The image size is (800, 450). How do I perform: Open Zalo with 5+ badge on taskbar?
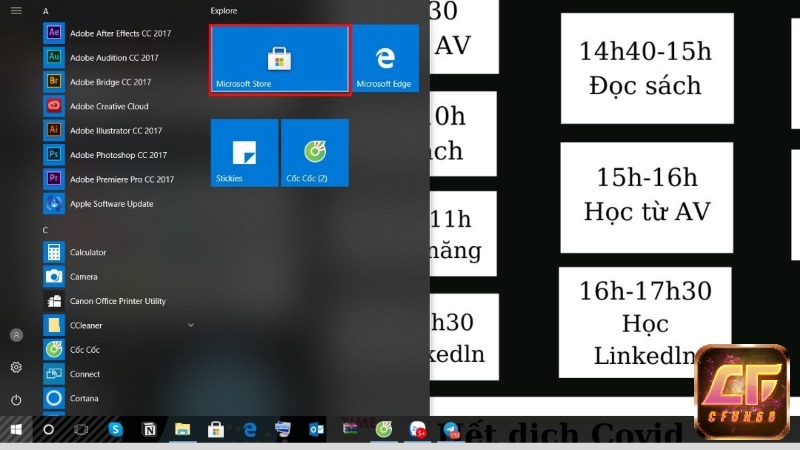point(417,430)
